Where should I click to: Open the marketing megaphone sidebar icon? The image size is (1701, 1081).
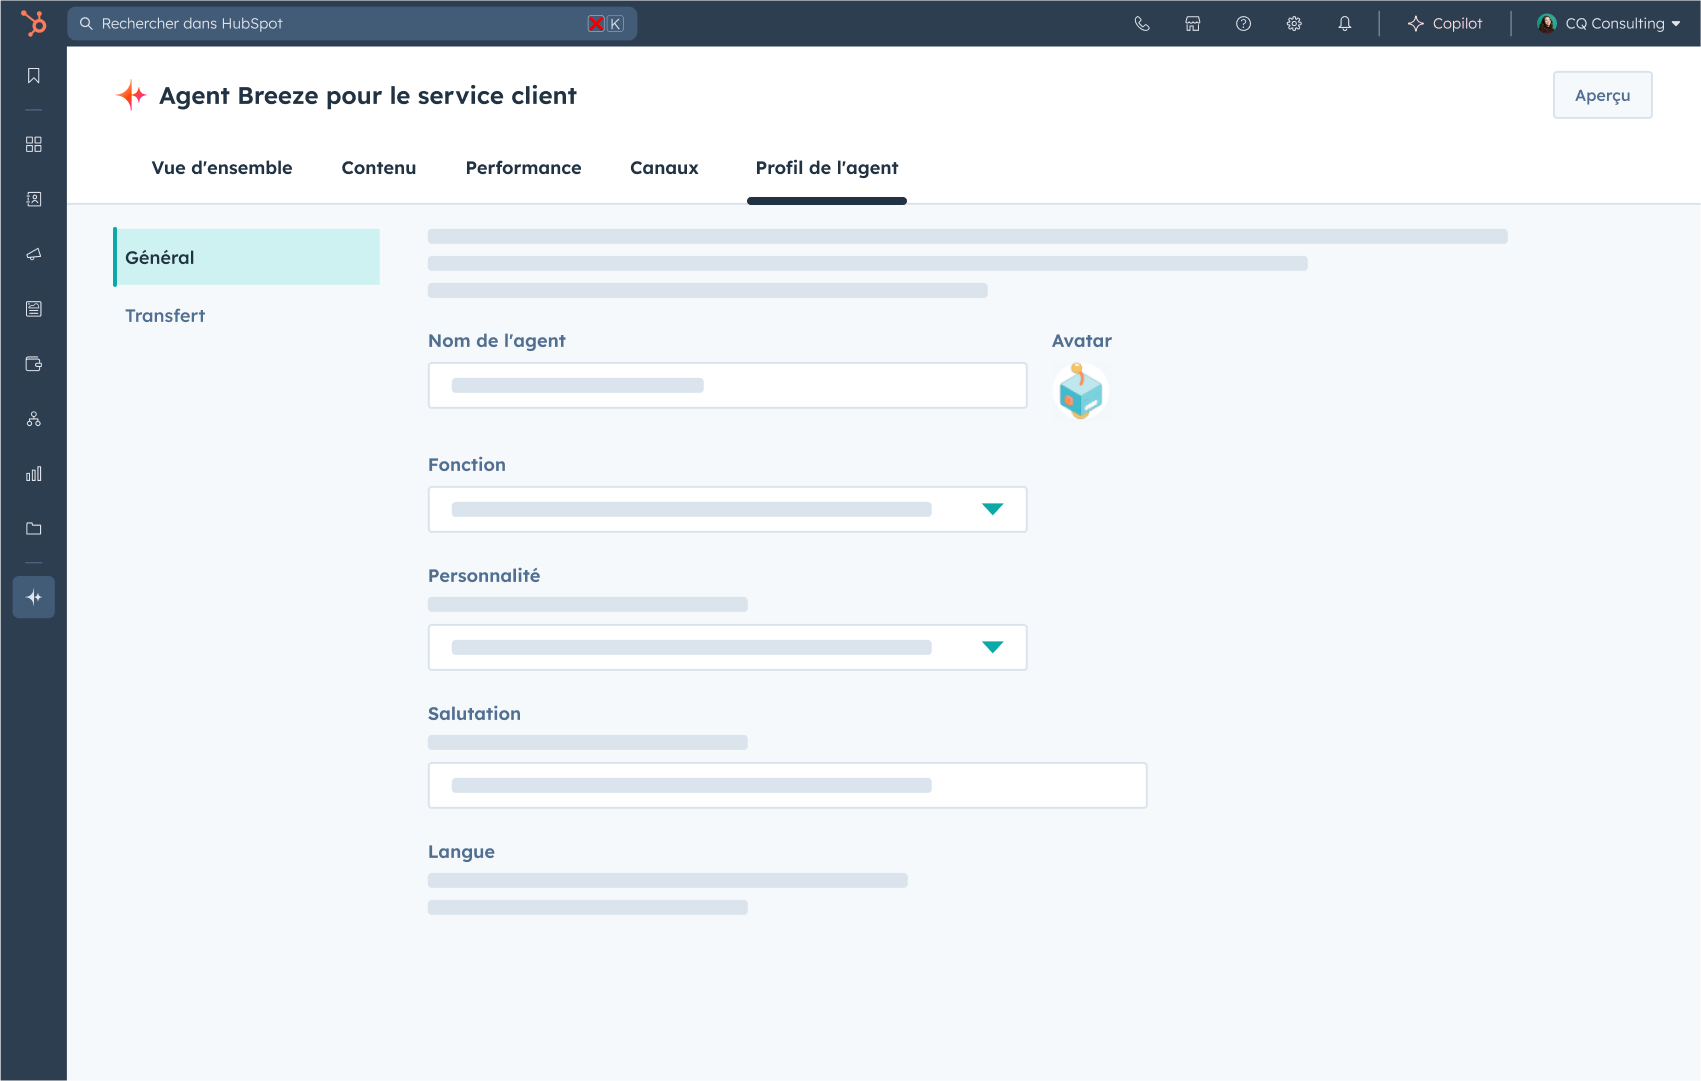pyautogui.click(x=34, y=254)
